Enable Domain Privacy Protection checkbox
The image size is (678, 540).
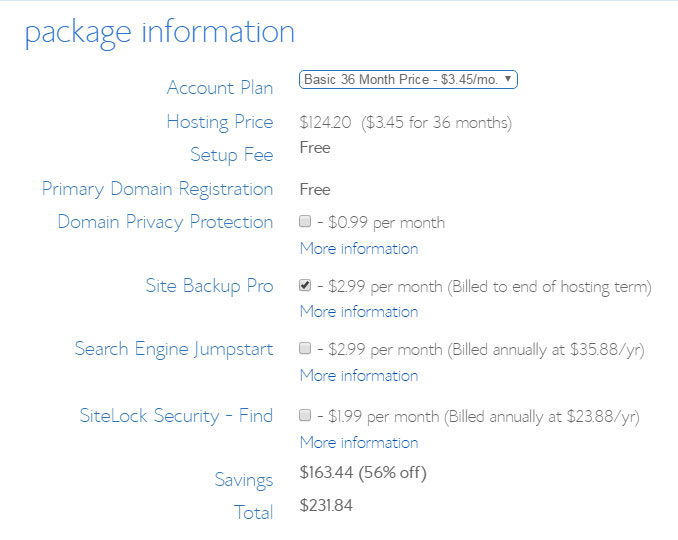pos(305,221)
